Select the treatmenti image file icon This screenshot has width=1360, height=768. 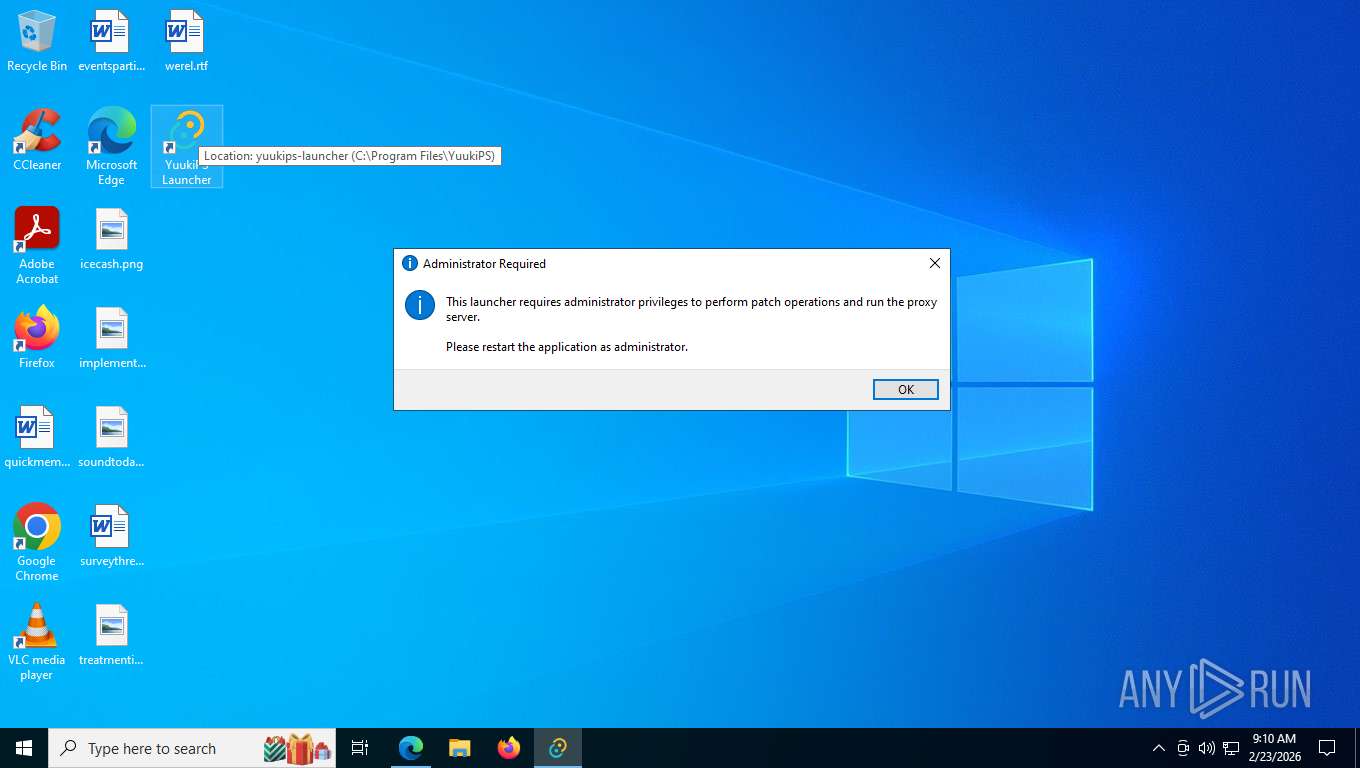[x=111, y=635]
